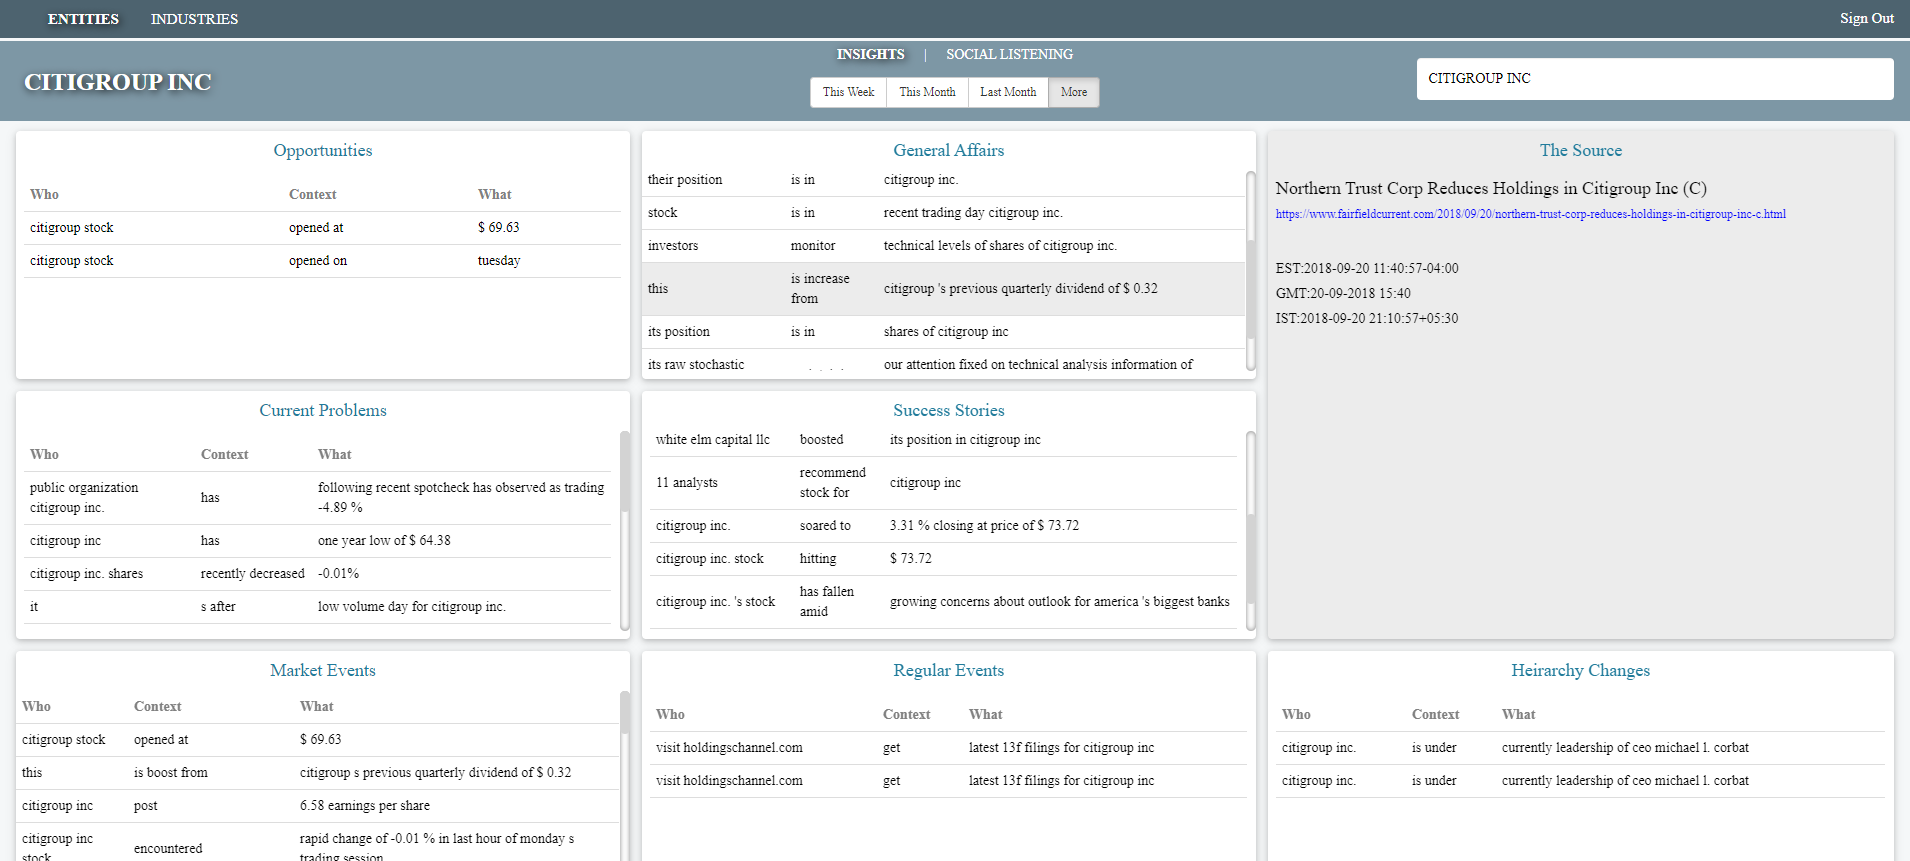Screen dimensions: 1910x861
Task: Click the 'soared to 3.31 % closing' row
Action: click(x=943, y=526)
